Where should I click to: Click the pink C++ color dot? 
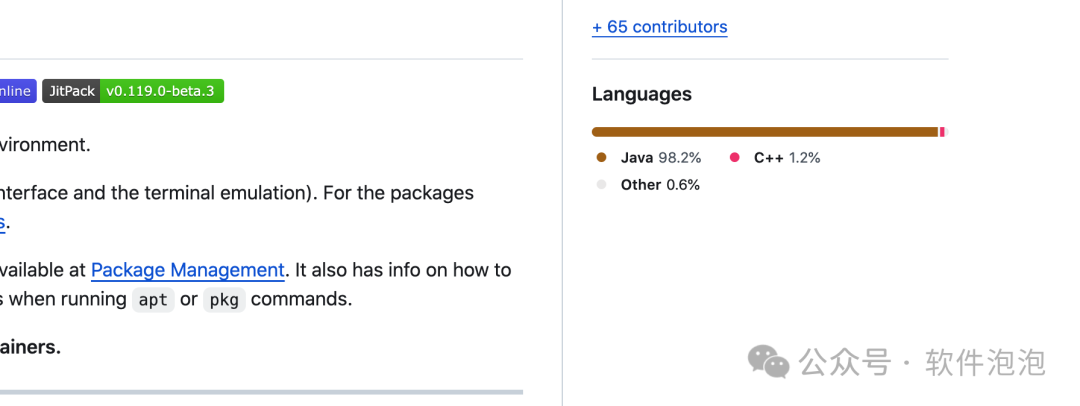tap(734, 158)
